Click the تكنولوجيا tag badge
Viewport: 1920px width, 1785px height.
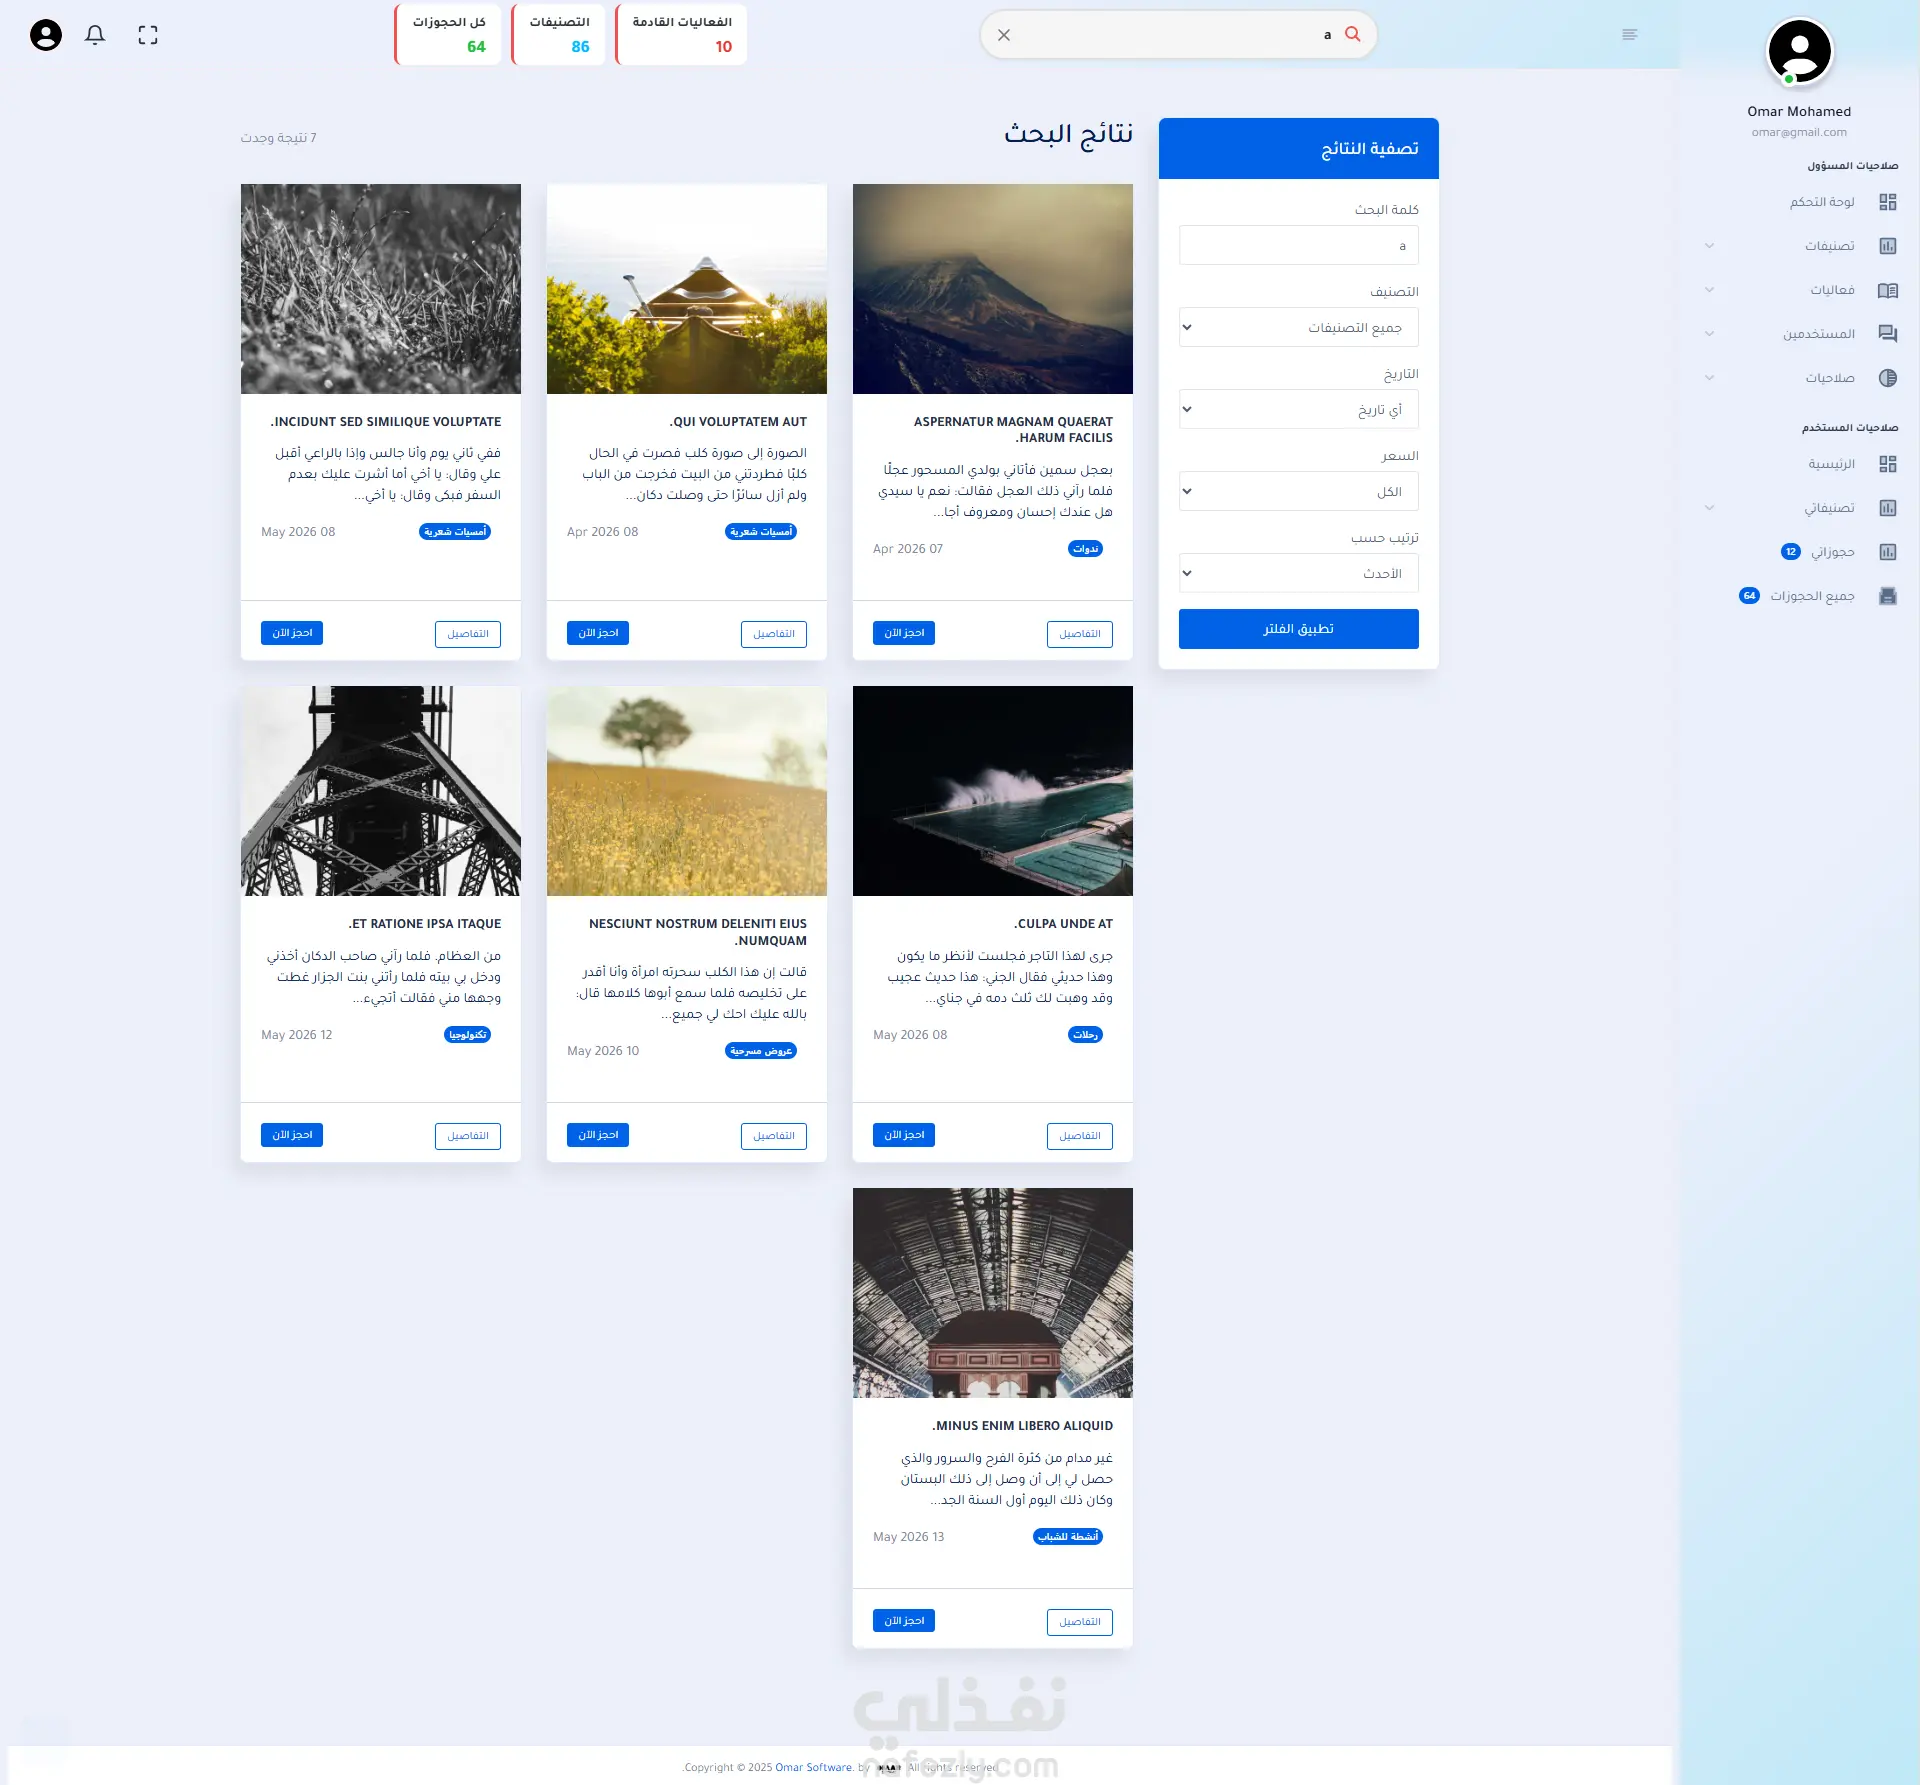click(467, 1035)
